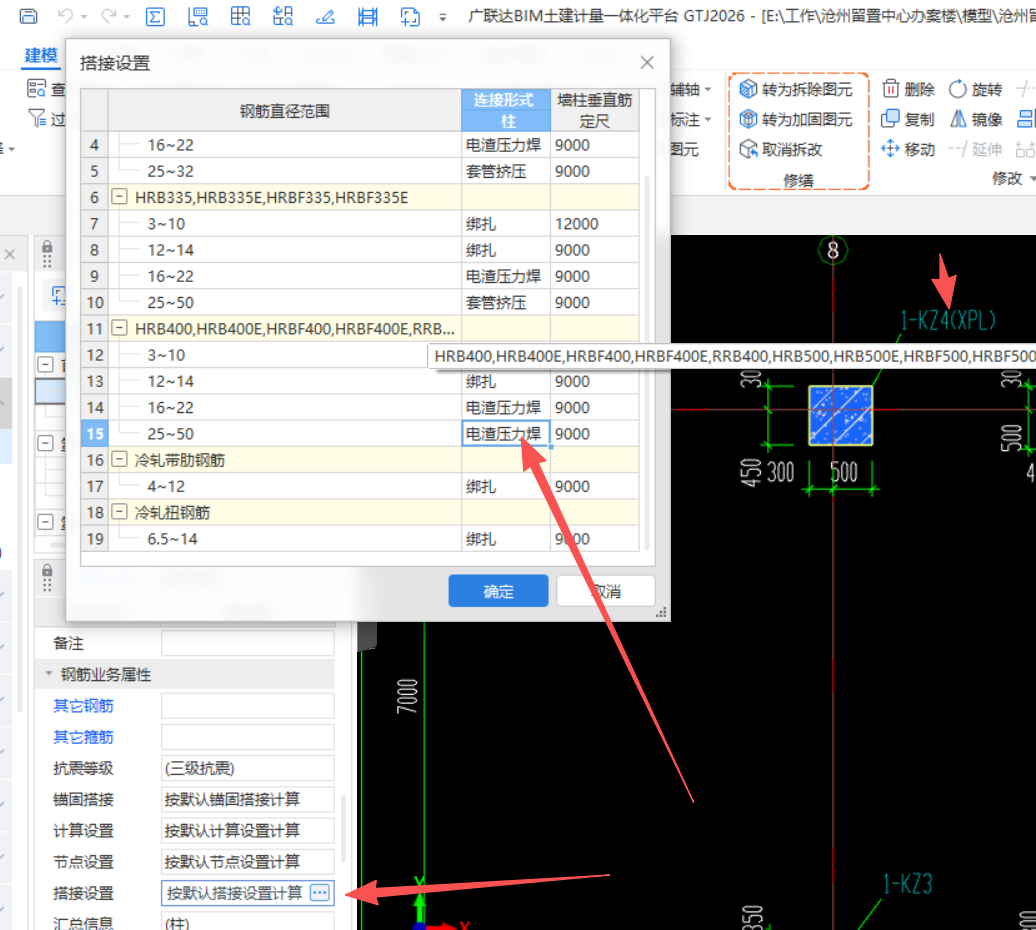This screenshot has width=1036, height=930.
Task: Collapse the HRB335 rebar group in row 6
Action: point(119,197)
